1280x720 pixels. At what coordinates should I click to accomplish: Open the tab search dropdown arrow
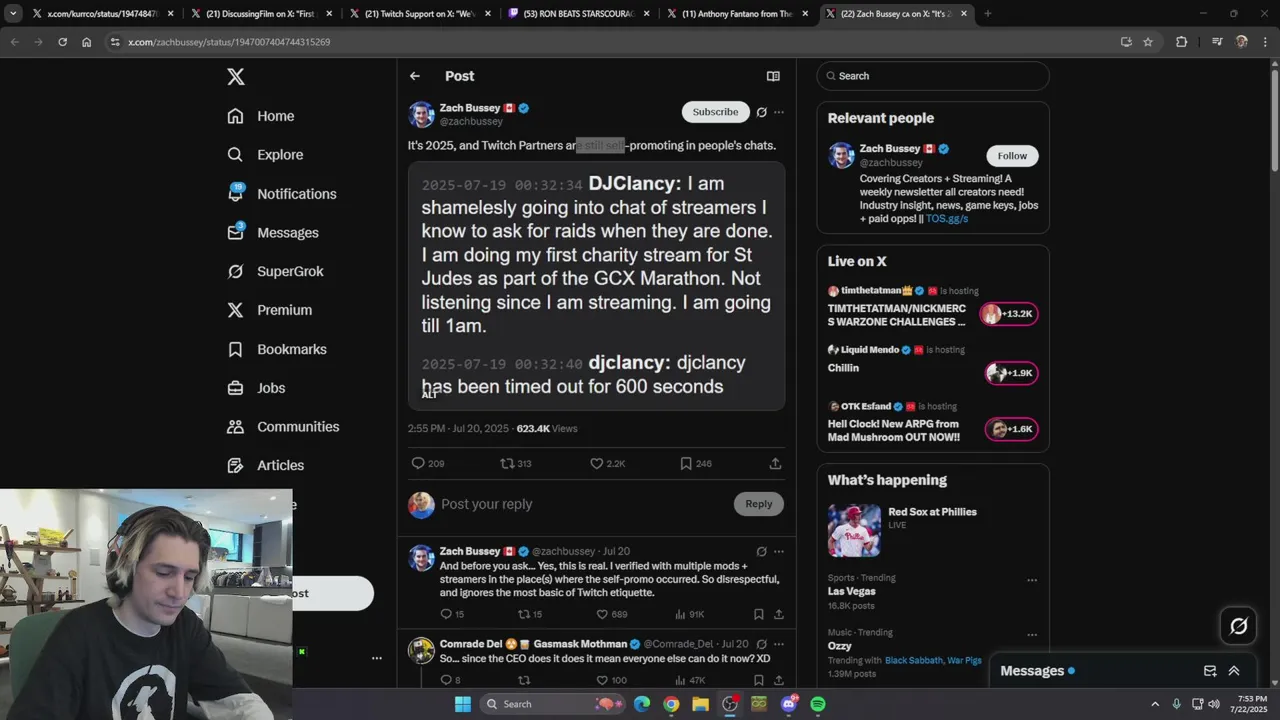coord(13,14)
